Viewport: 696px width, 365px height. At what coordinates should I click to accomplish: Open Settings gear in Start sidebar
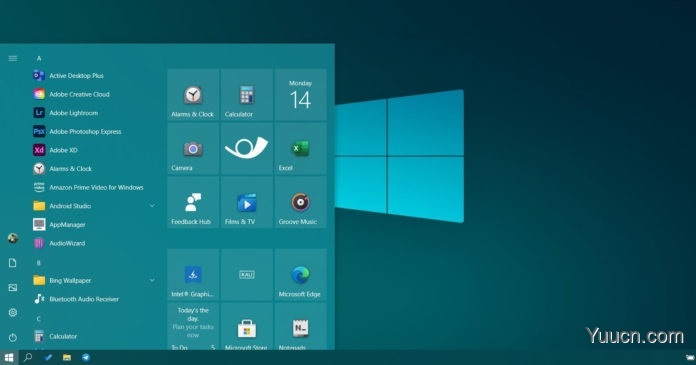pyautogui.click(x=13, y=313)
